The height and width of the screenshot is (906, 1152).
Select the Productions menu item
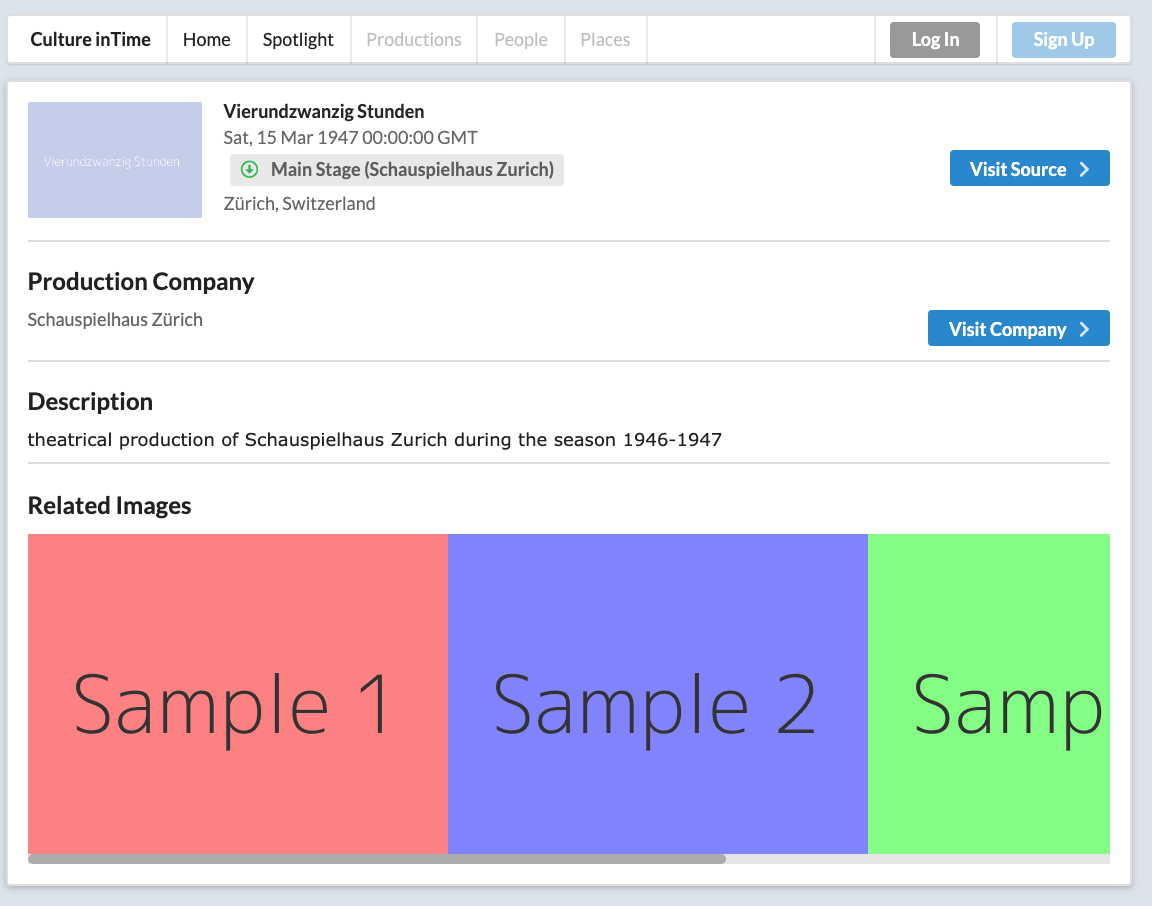pos(414,40)
